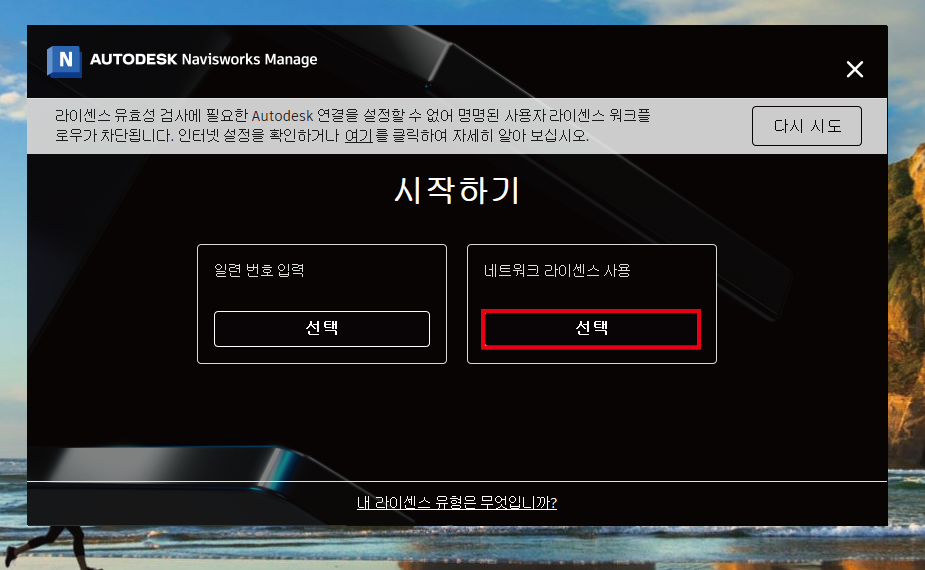Image resolution: width=925 pixels, height=570 pixels.
Task: Open the 내 라이센스 유형은 무엇입니까? link
Action: [x=457, y=502]
